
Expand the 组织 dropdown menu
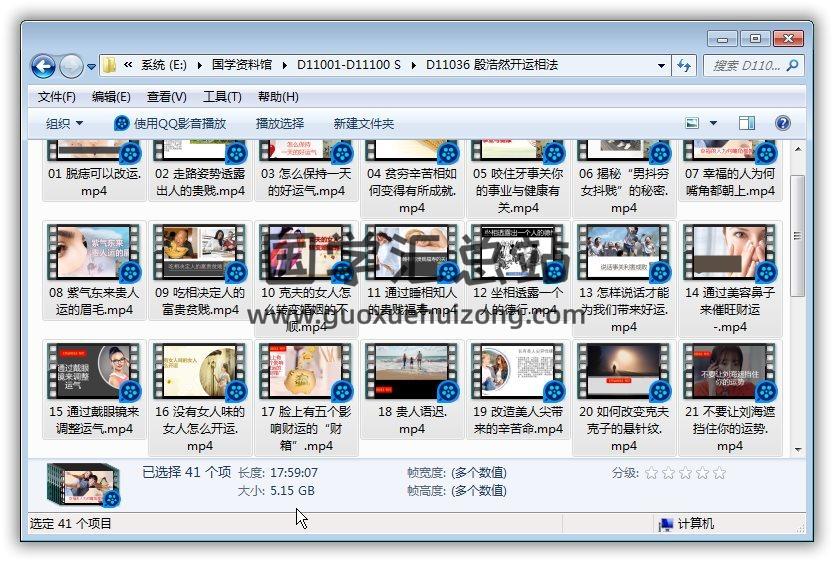pos(64,123)
